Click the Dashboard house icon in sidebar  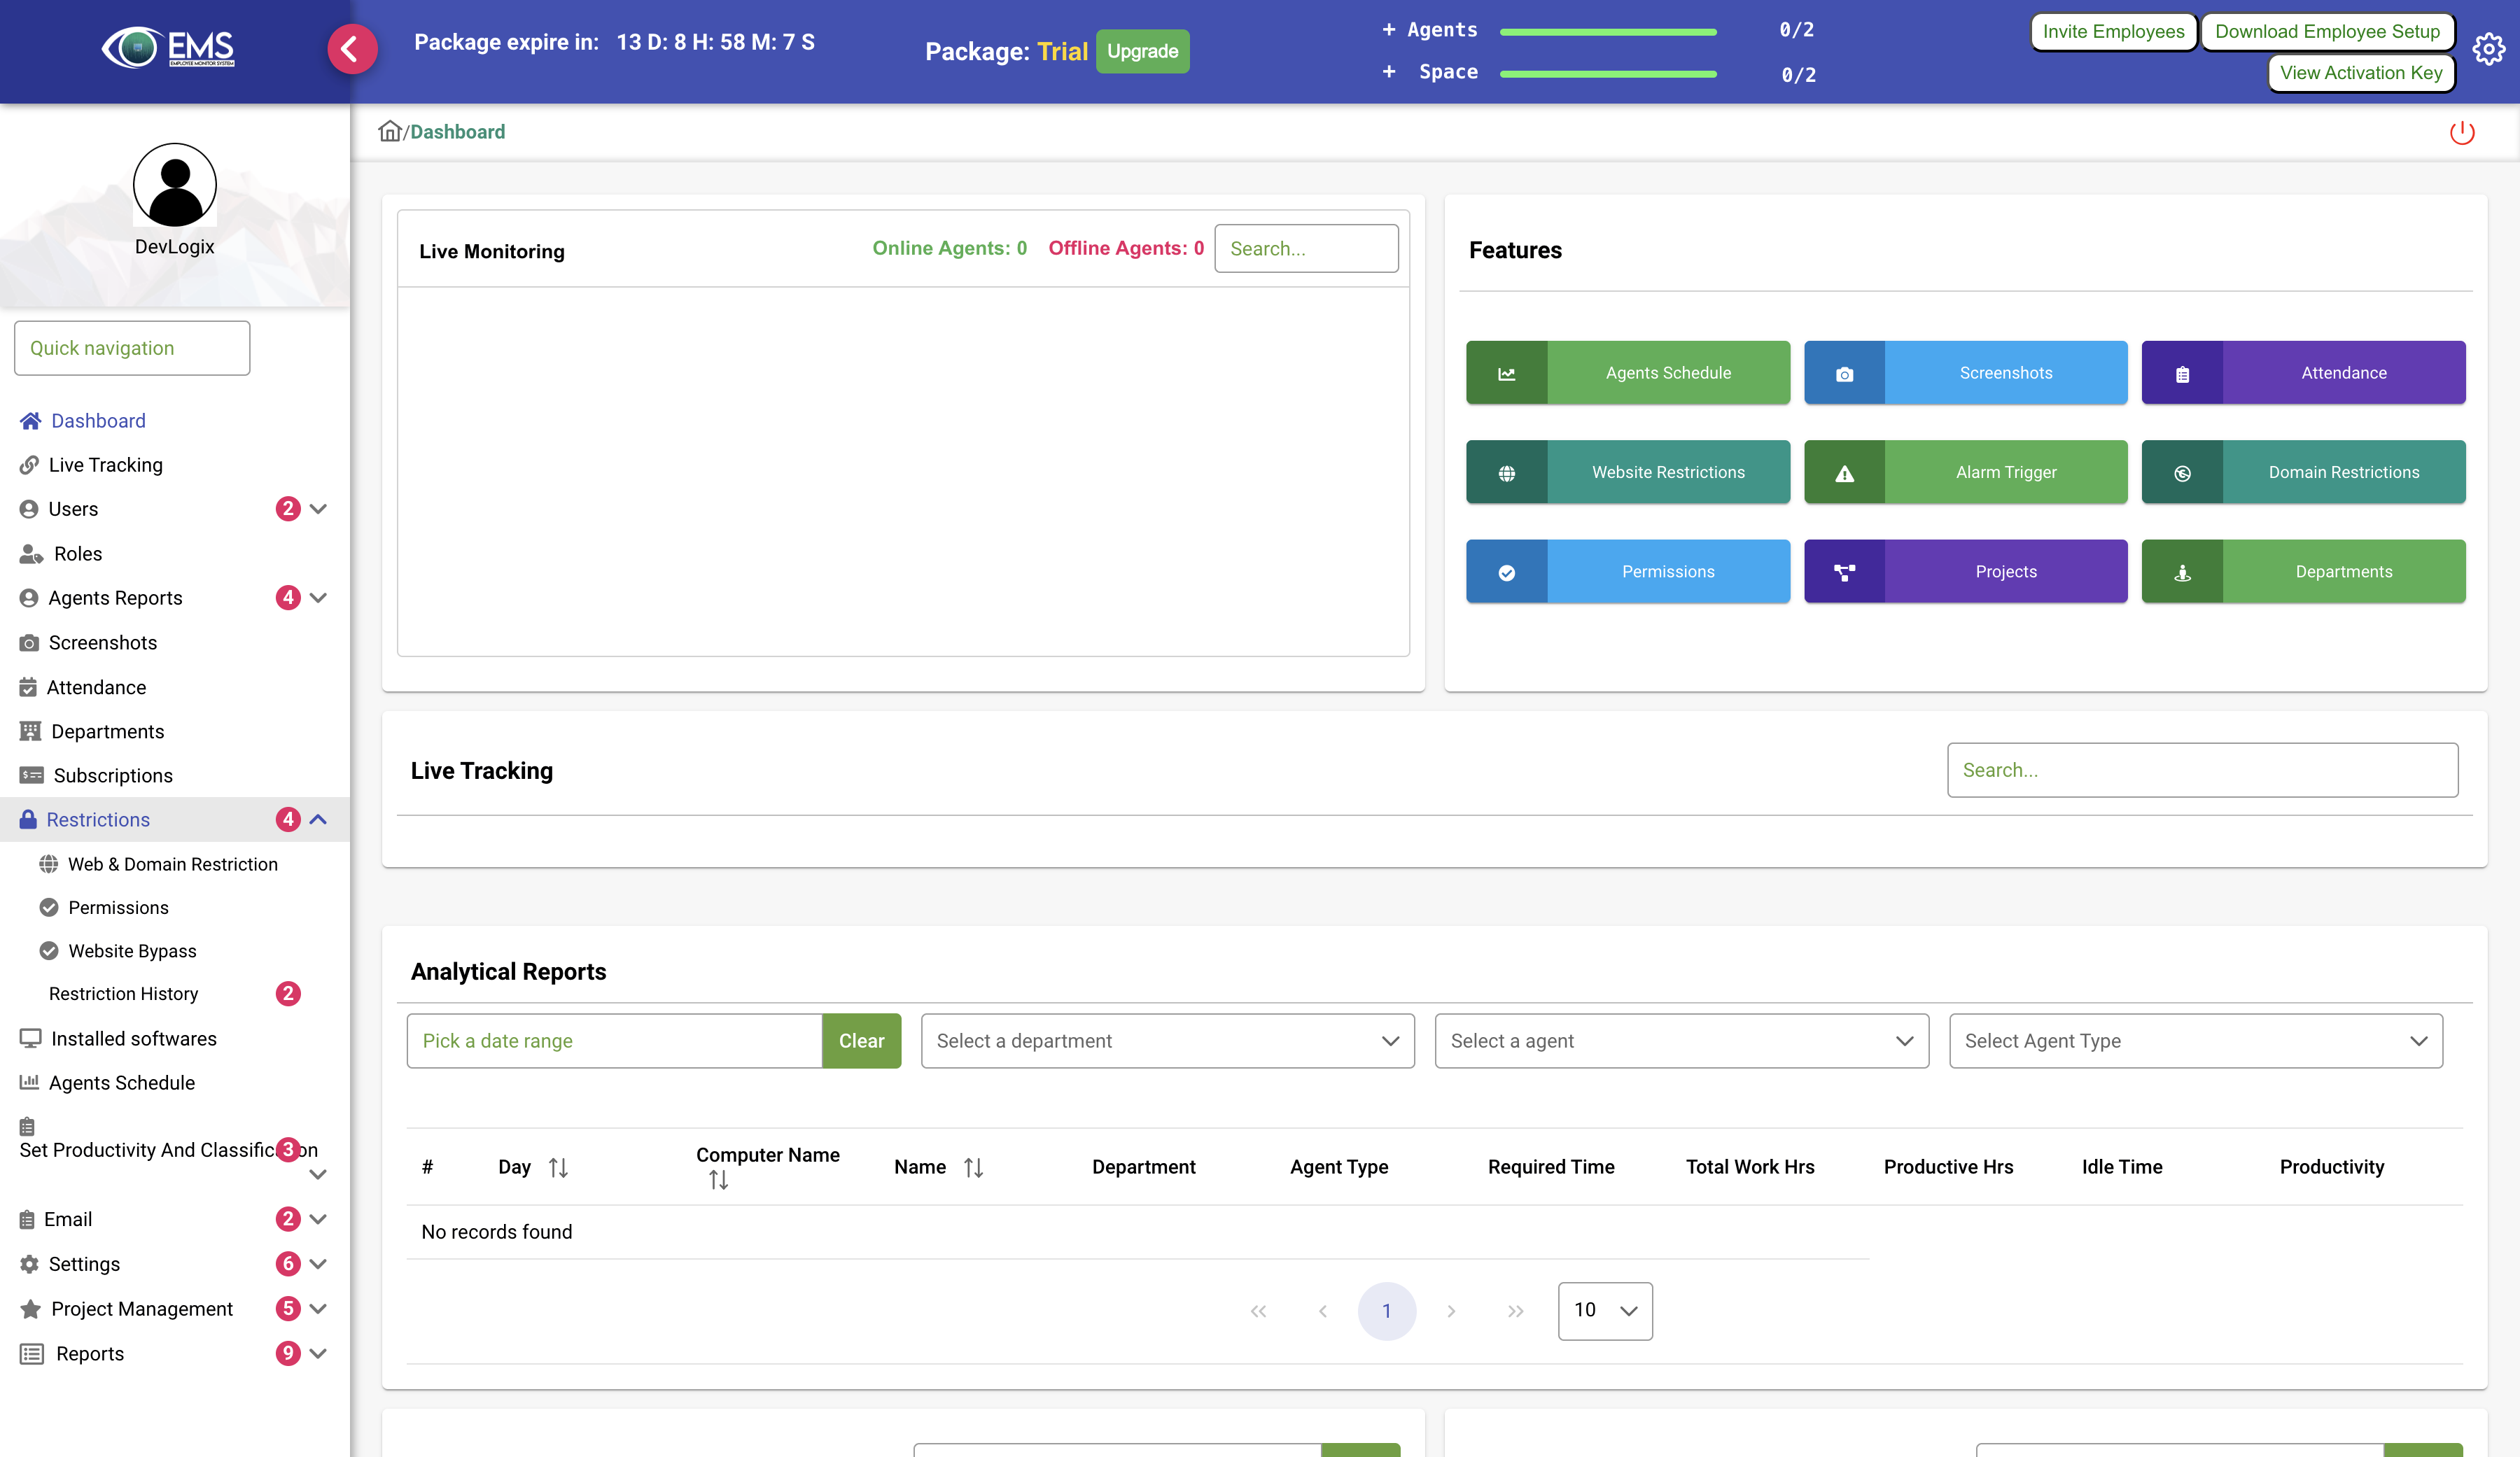point(31,421)
